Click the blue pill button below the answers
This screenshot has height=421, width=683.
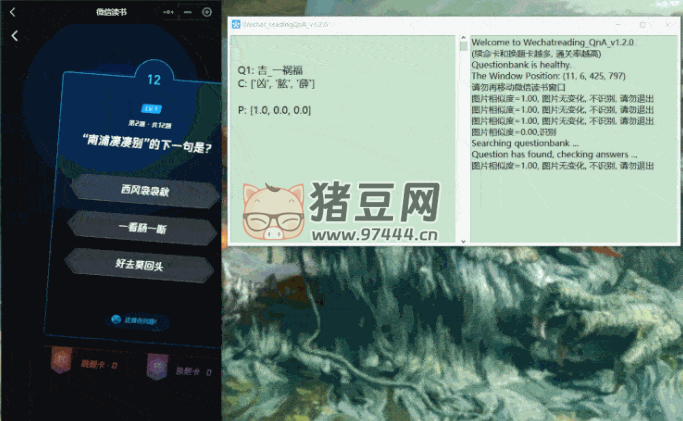pyautogui.click(x=137, y=320)
